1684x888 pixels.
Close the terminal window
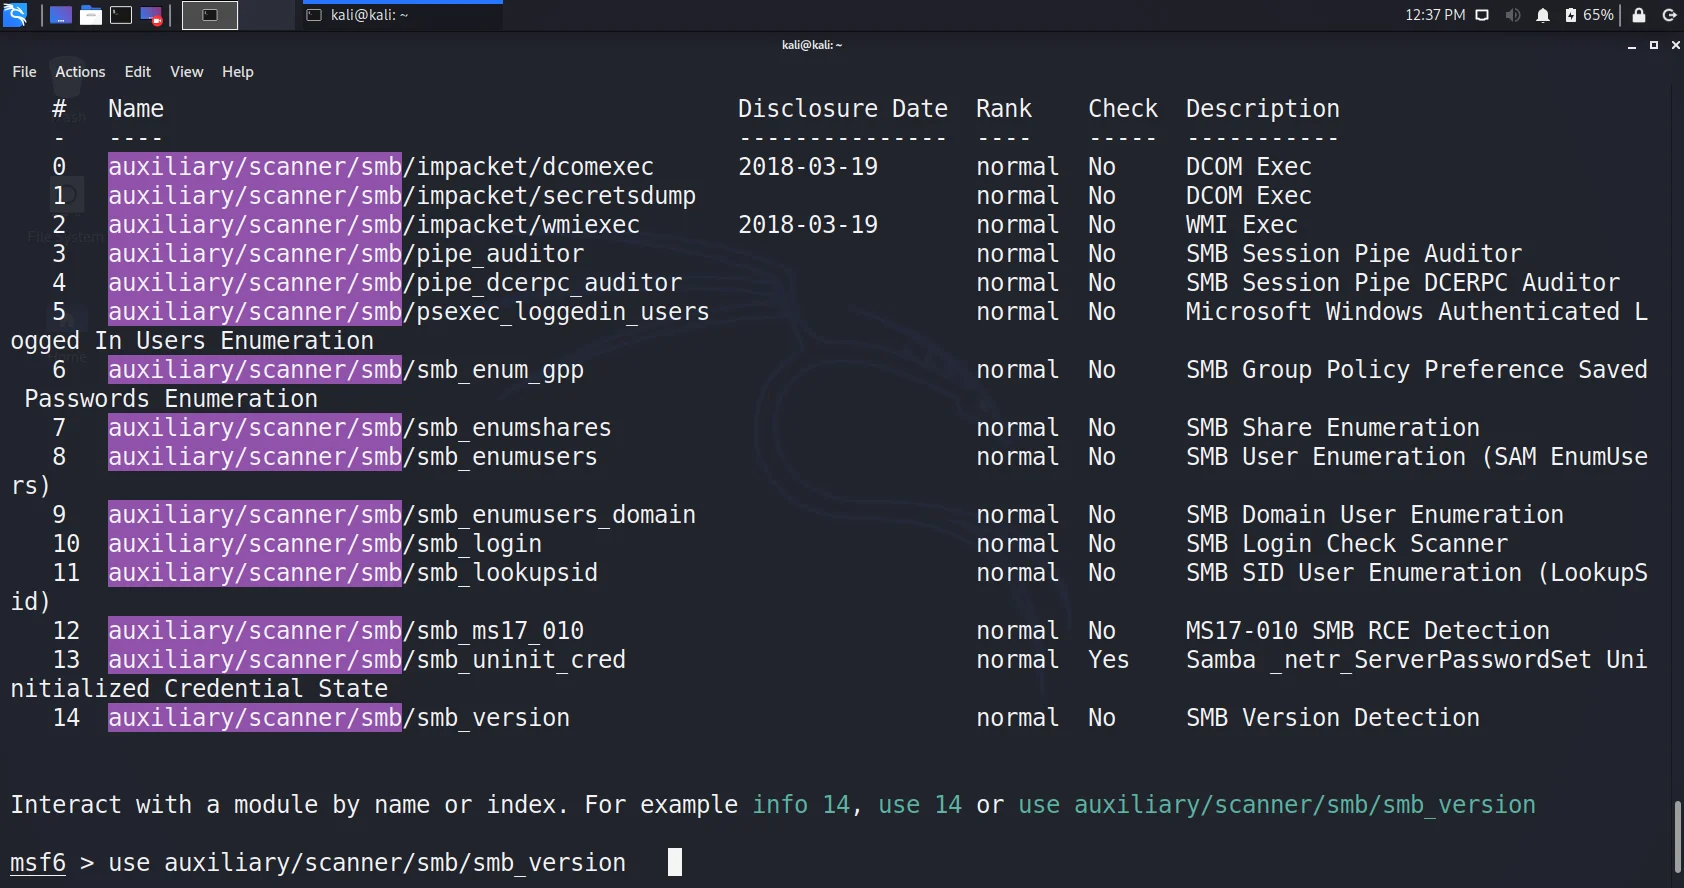click(x=1676, y=45)
